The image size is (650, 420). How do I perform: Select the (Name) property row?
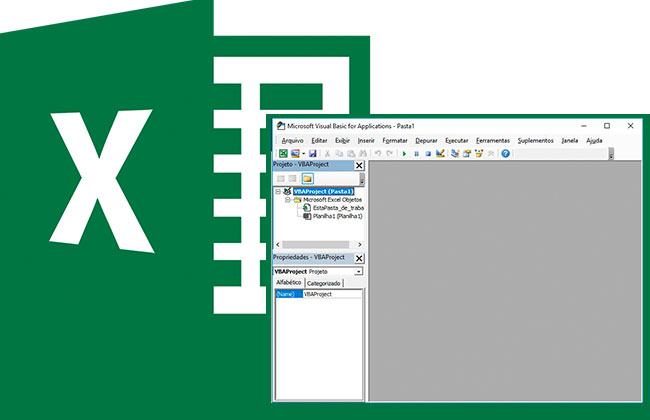point(289,294)
